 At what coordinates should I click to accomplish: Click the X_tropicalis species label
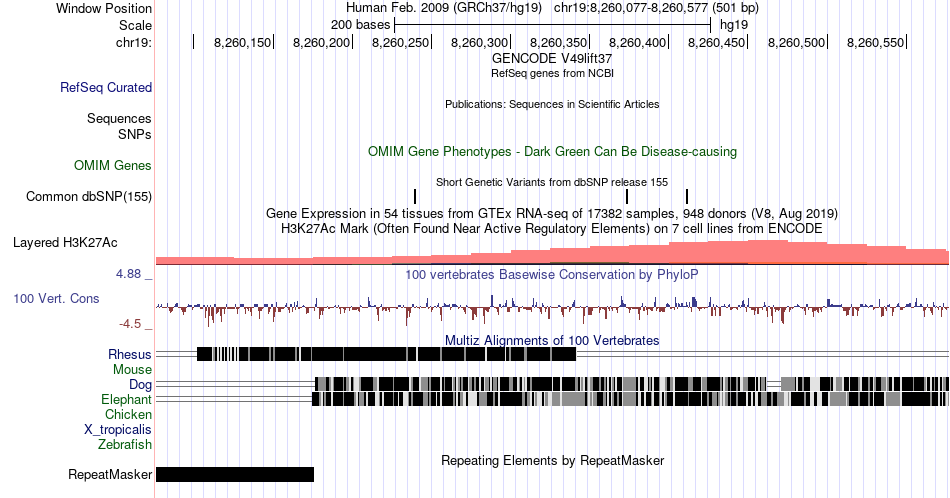pyautogui.click(x=118, y=430)
